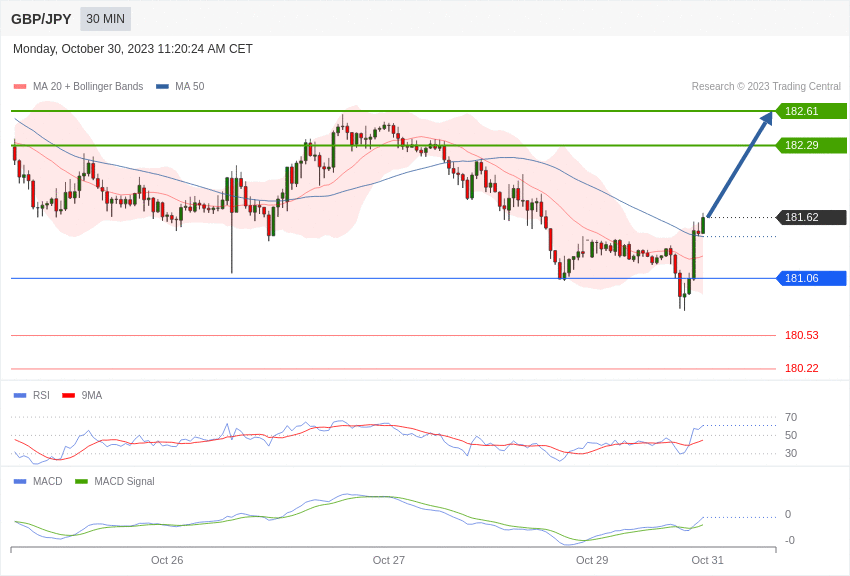The image size is (850, 576).
Task: Click the 9MA legend swatch
Action: click(69, 396)
